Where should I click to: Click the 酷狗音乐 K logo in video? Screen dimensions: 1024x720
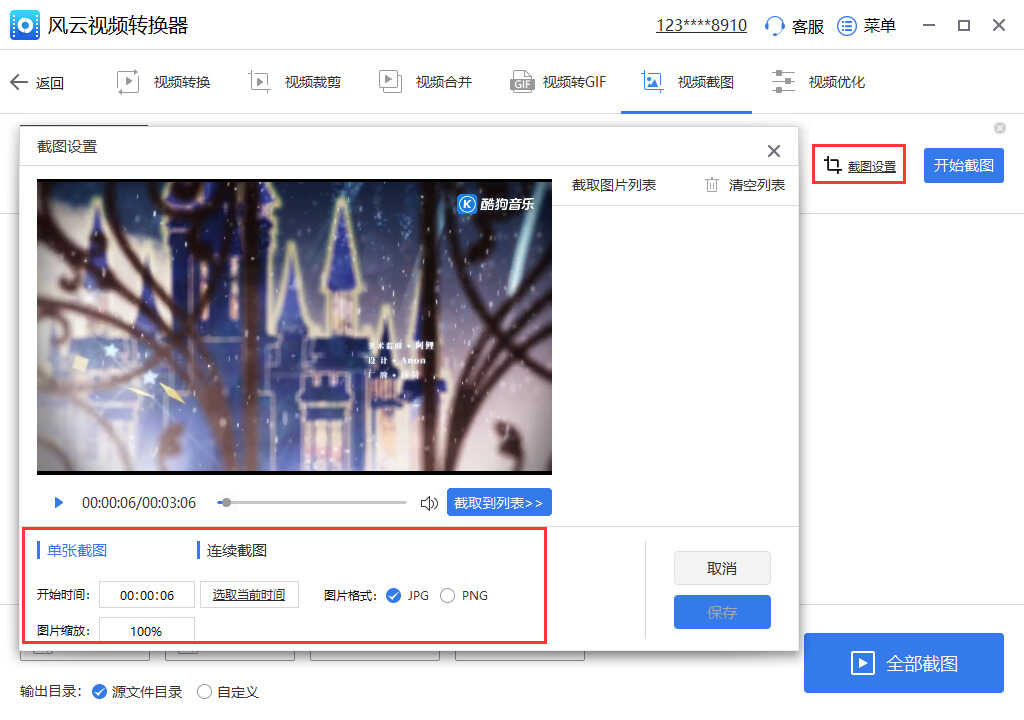(x=466, y=204)
